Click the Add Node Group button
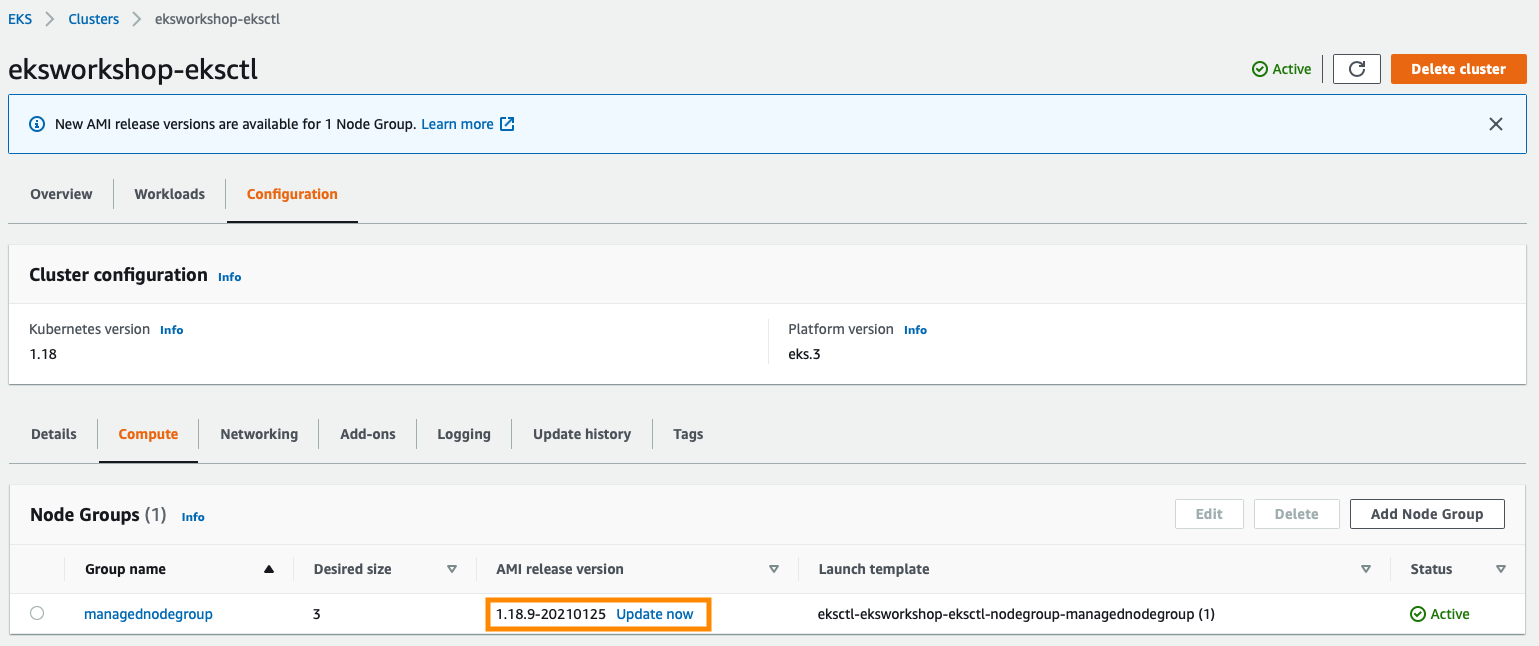The image size is (1539, 646). pyautogui.click(x=1427, y=514)
